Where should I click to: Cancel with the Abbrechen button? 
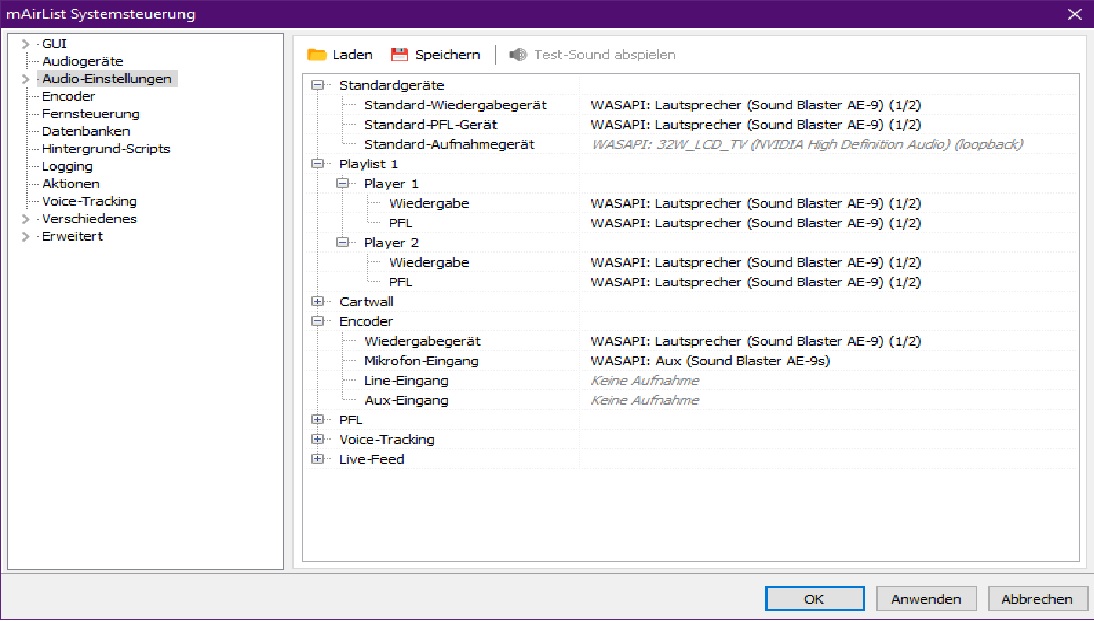pyautogui.click(x=1037, y=599)
